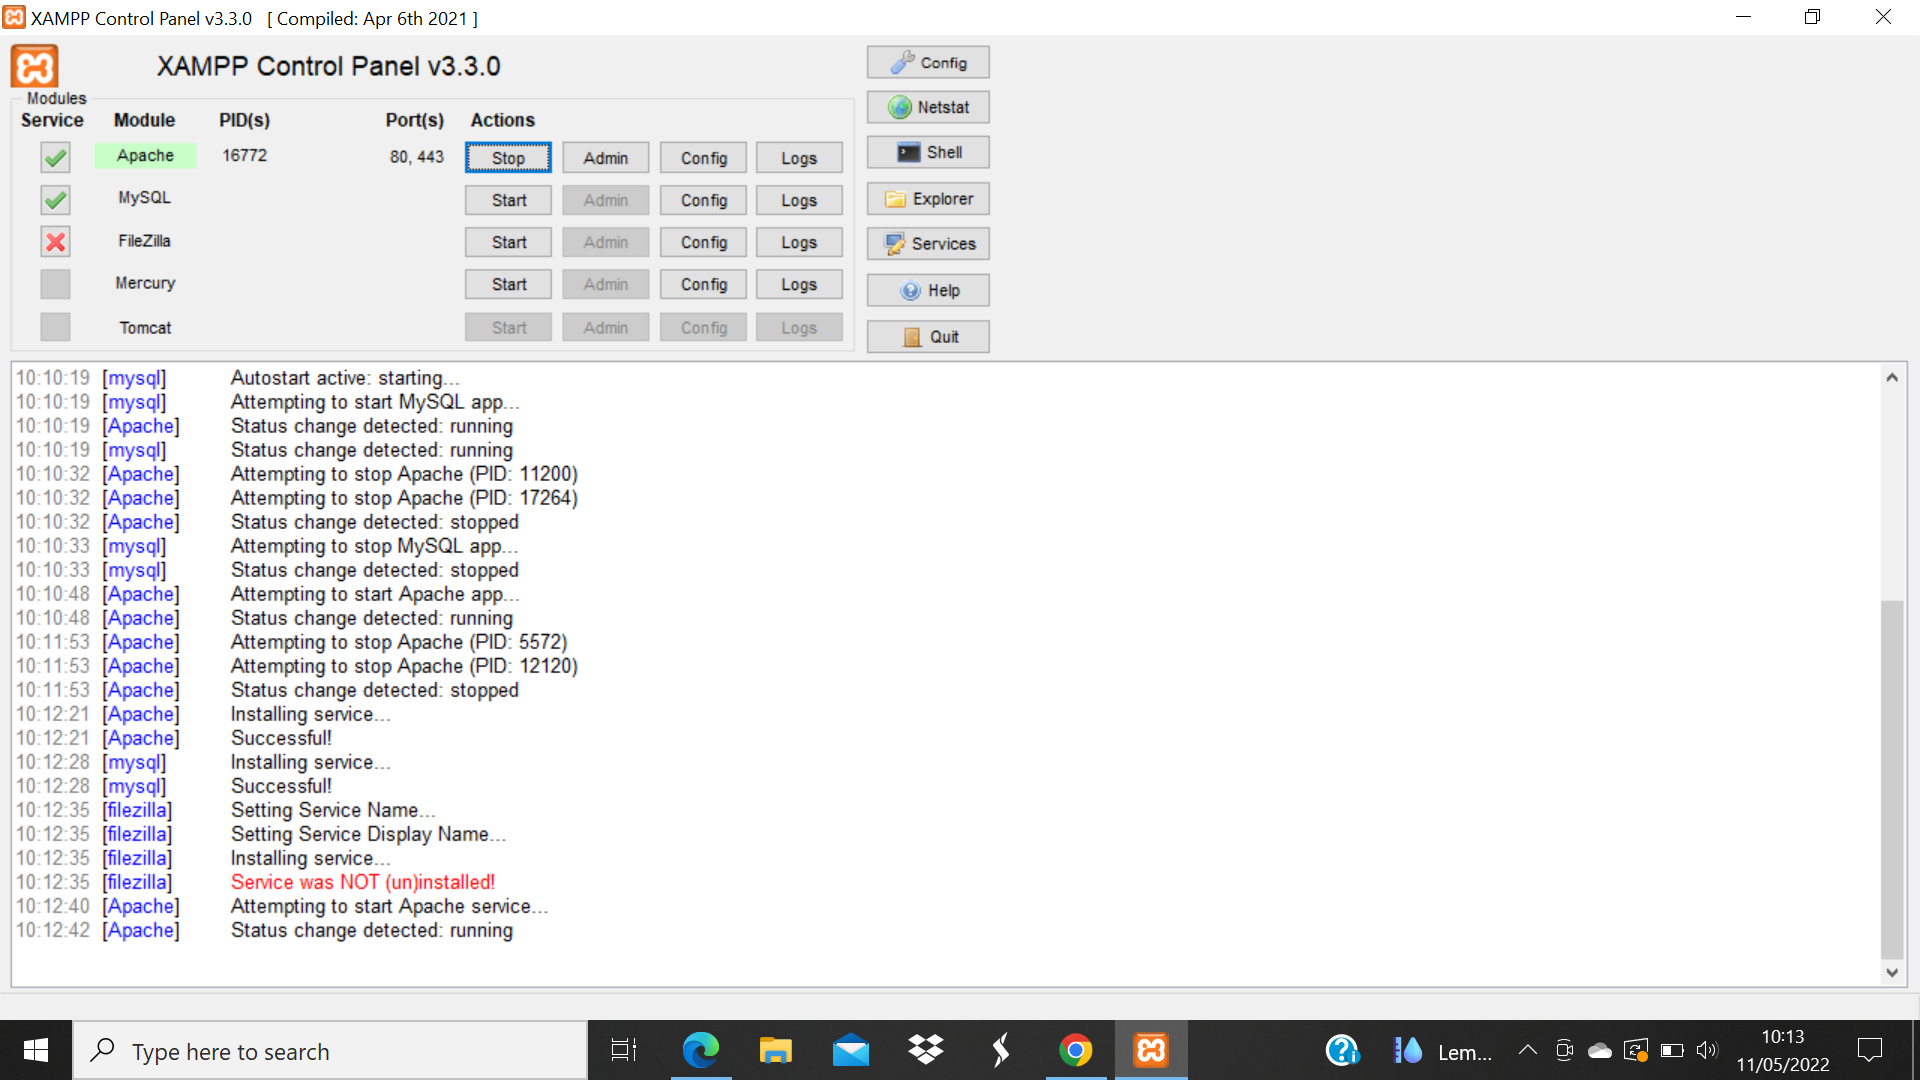The image size is (1920, 1080).
Task: Open the Logs for FileZilla
Action: tap(798, 241)
